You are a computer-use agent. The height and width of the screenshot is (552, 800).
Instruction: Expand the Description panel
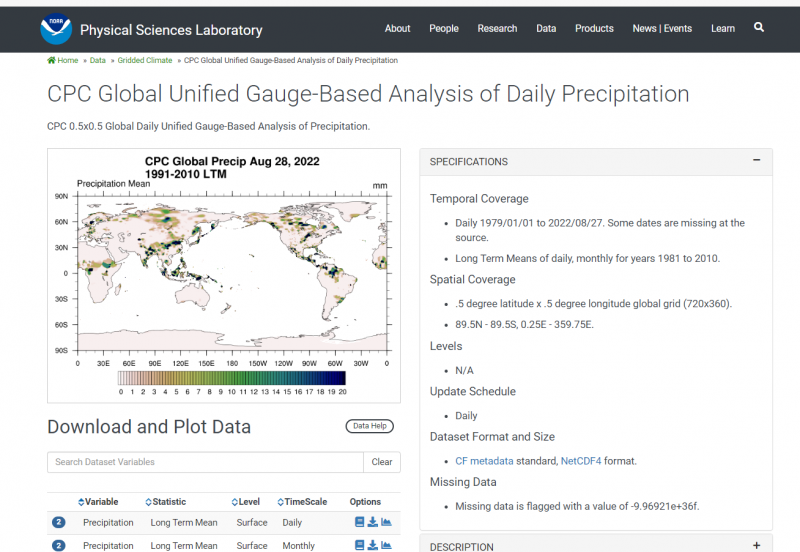click(x=756, y=546)
